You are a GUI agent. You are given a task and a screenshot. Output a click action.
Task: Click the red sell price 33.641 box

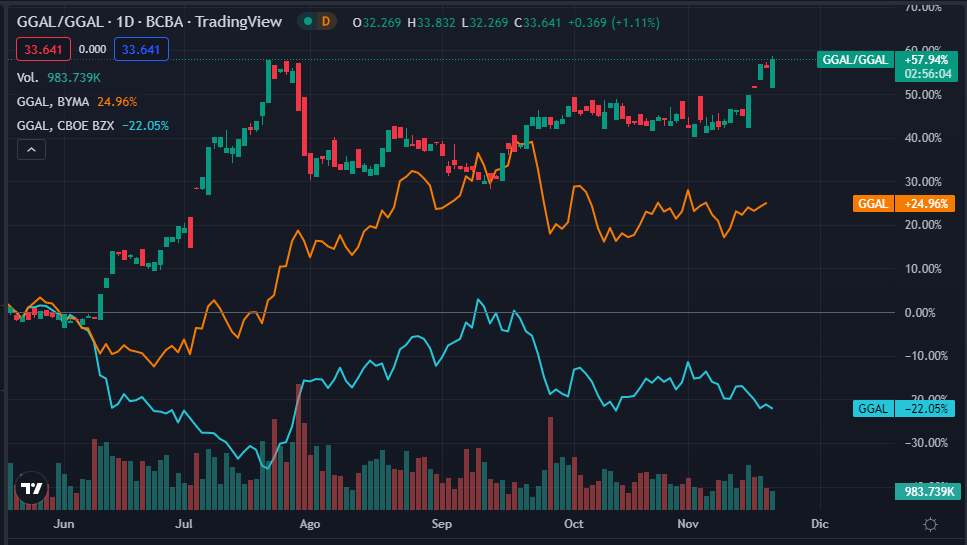click(x=43, y=48)
